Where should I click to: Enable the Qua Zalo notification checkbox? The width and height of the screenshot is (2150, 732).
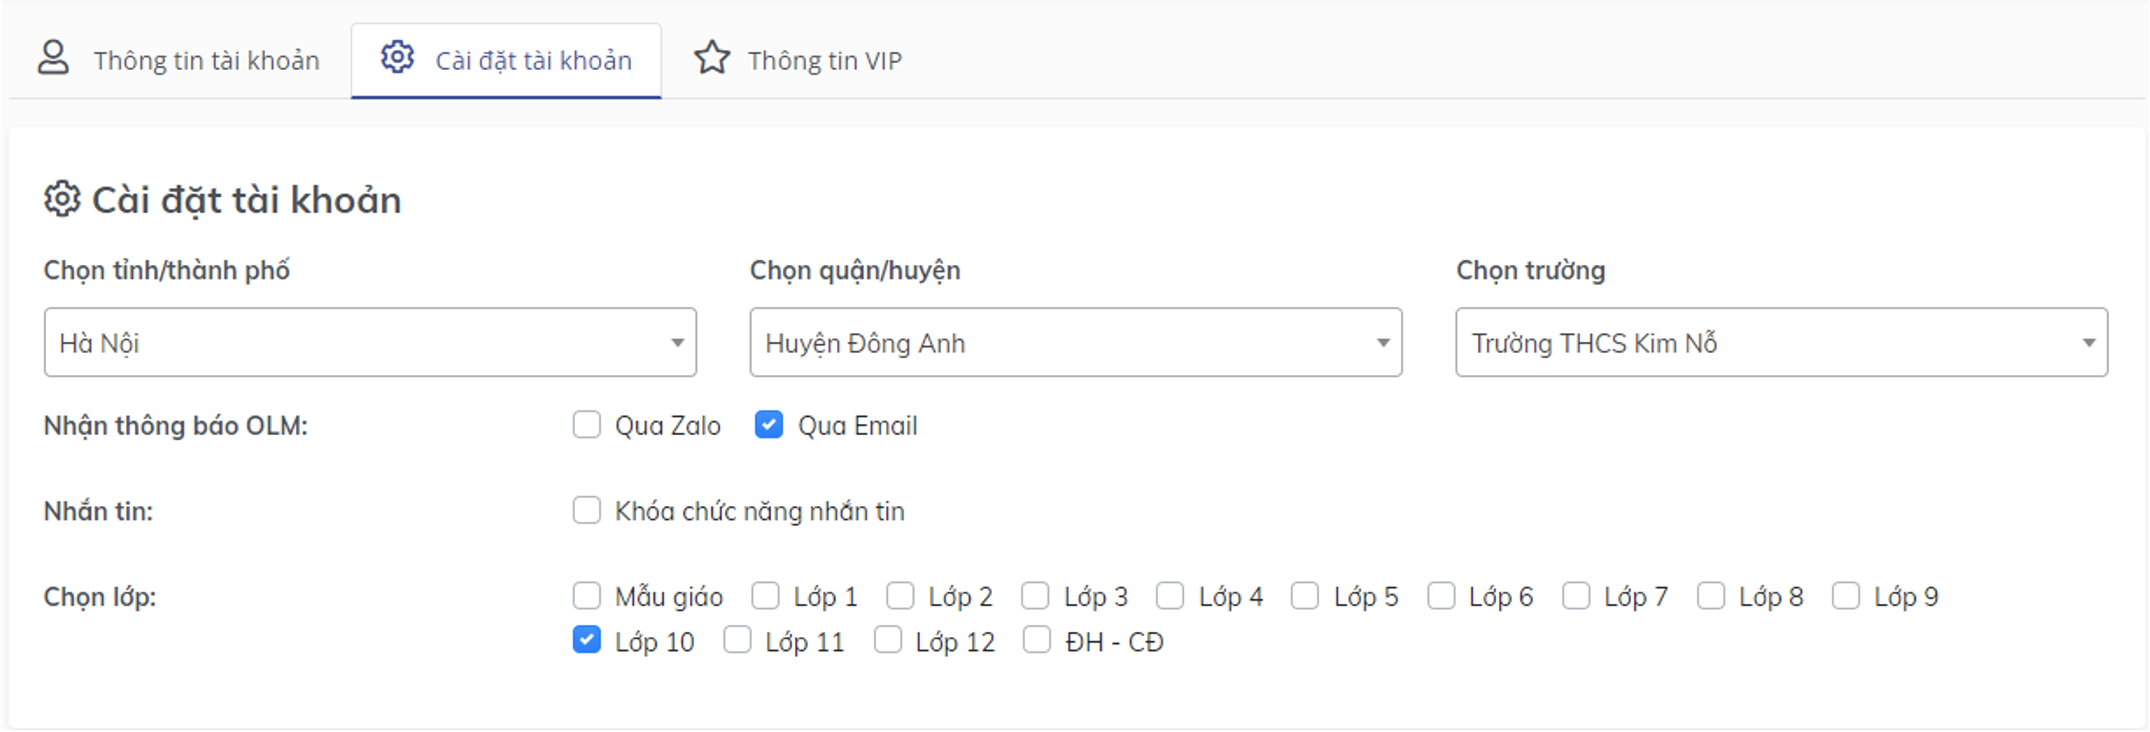pos(586,425)
